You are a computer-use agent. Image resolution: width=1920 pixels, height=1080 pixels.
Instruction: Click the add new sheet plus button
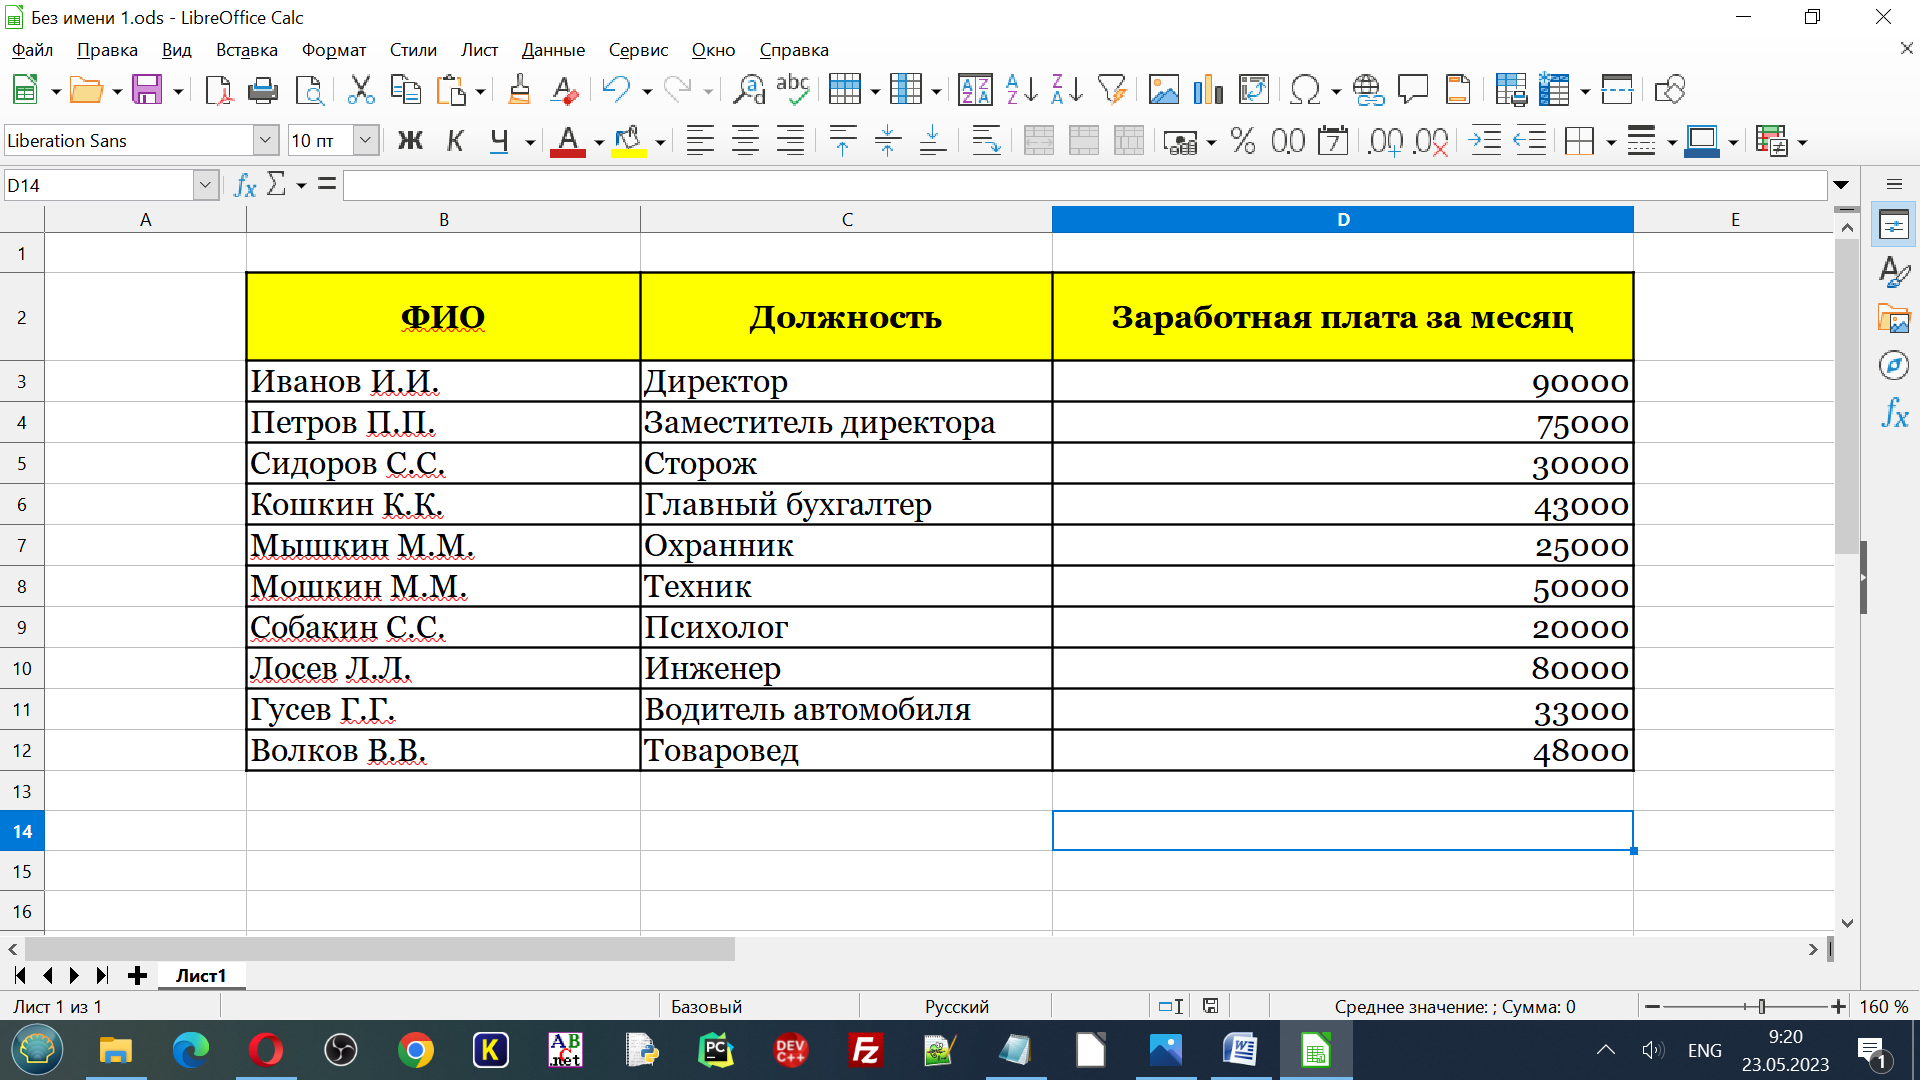point(138,976)
